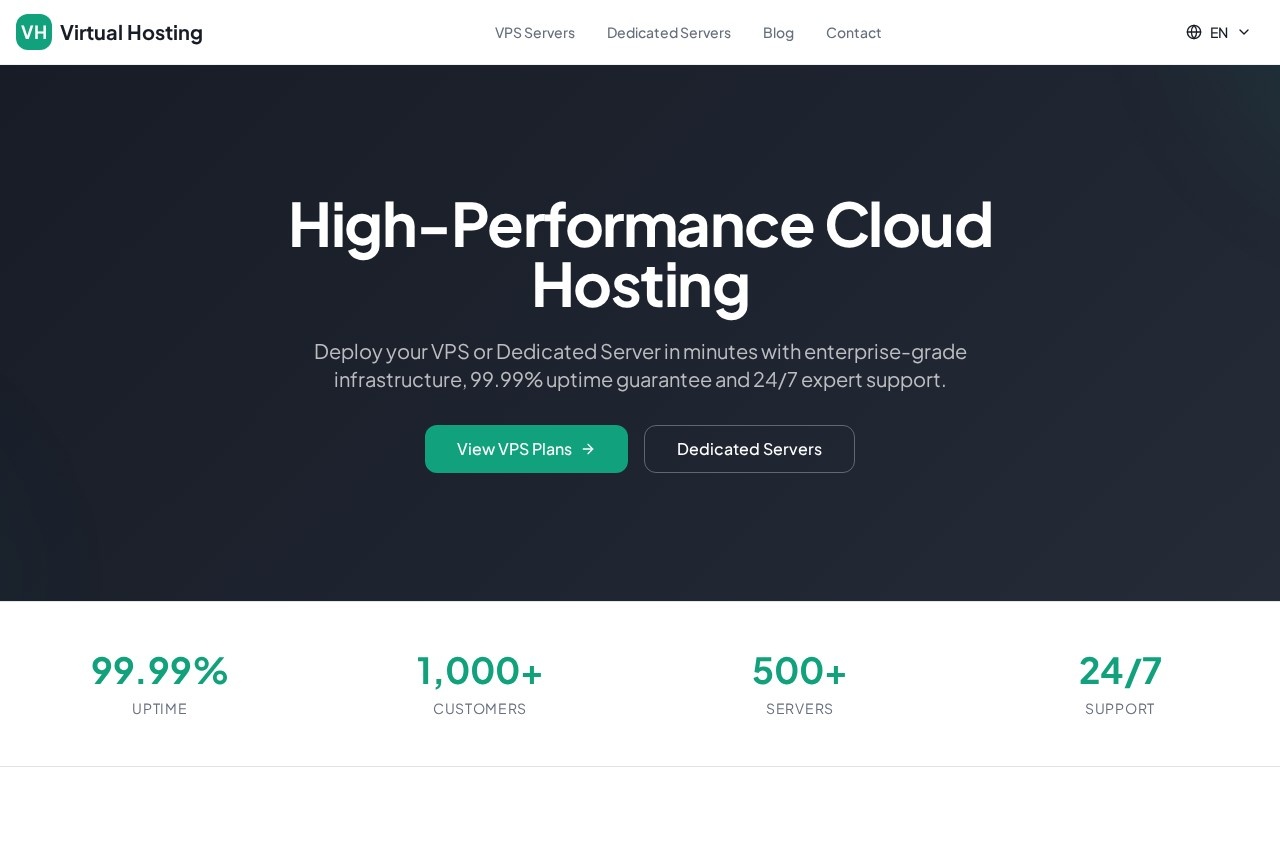The width and height of the screenshot is (1280, 853).
Task: Open the globe language icon
Action: [1194, 32]
